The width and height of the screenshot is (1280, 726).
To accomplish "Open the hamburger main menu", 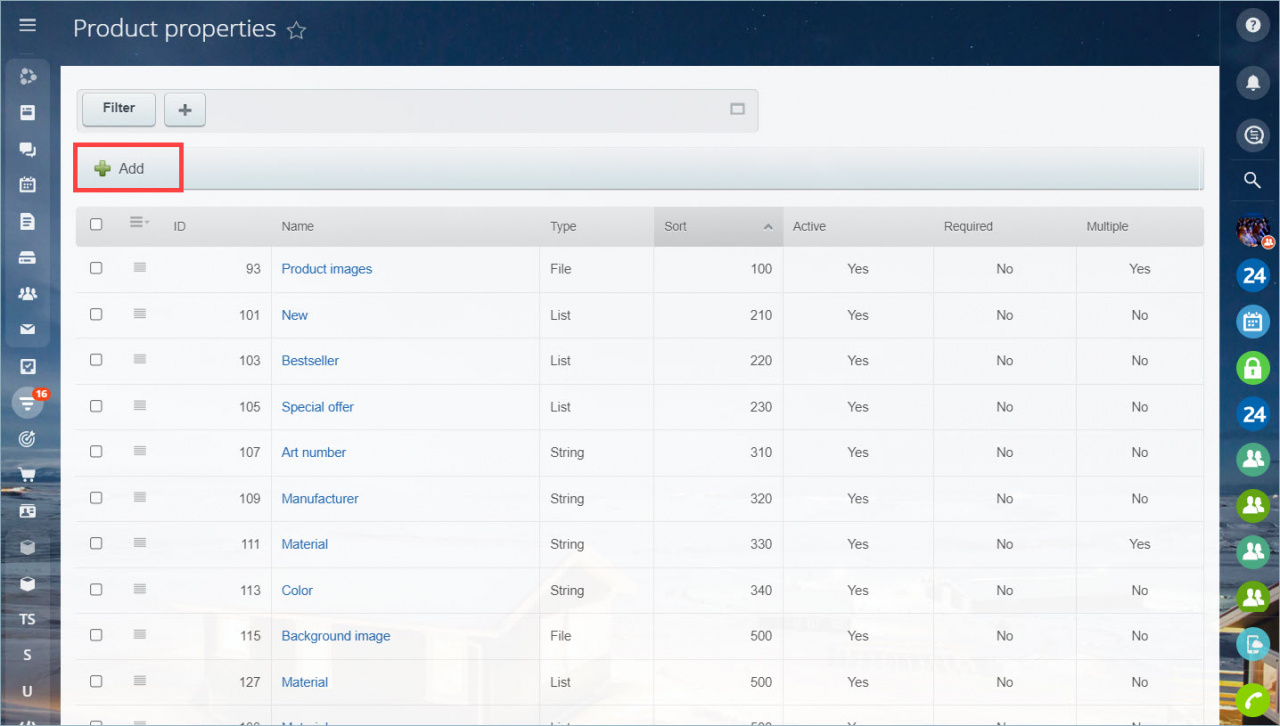I will (28, 26).
